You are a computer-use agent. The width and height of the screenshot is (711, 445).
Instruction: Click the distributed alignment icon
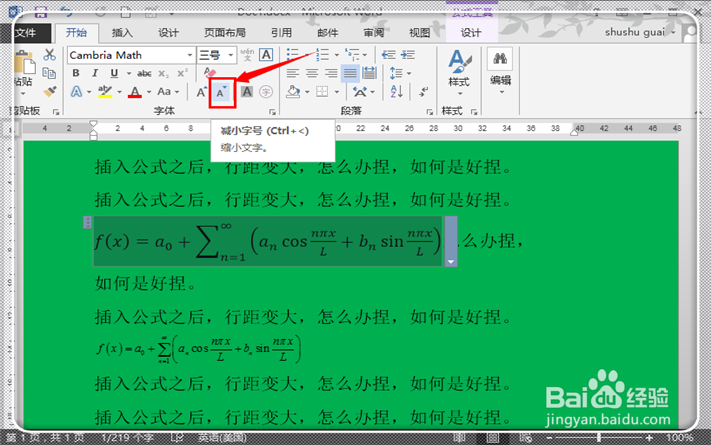point(369,73)
